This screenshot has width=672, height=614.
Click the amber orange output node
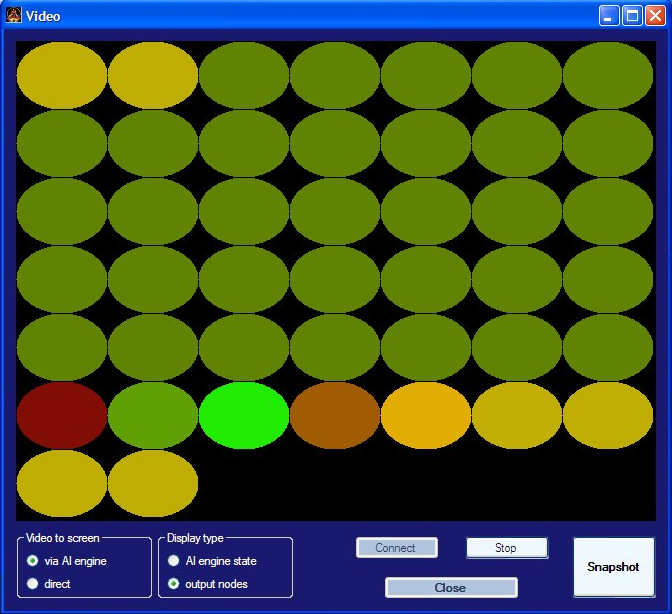(426, 415)
